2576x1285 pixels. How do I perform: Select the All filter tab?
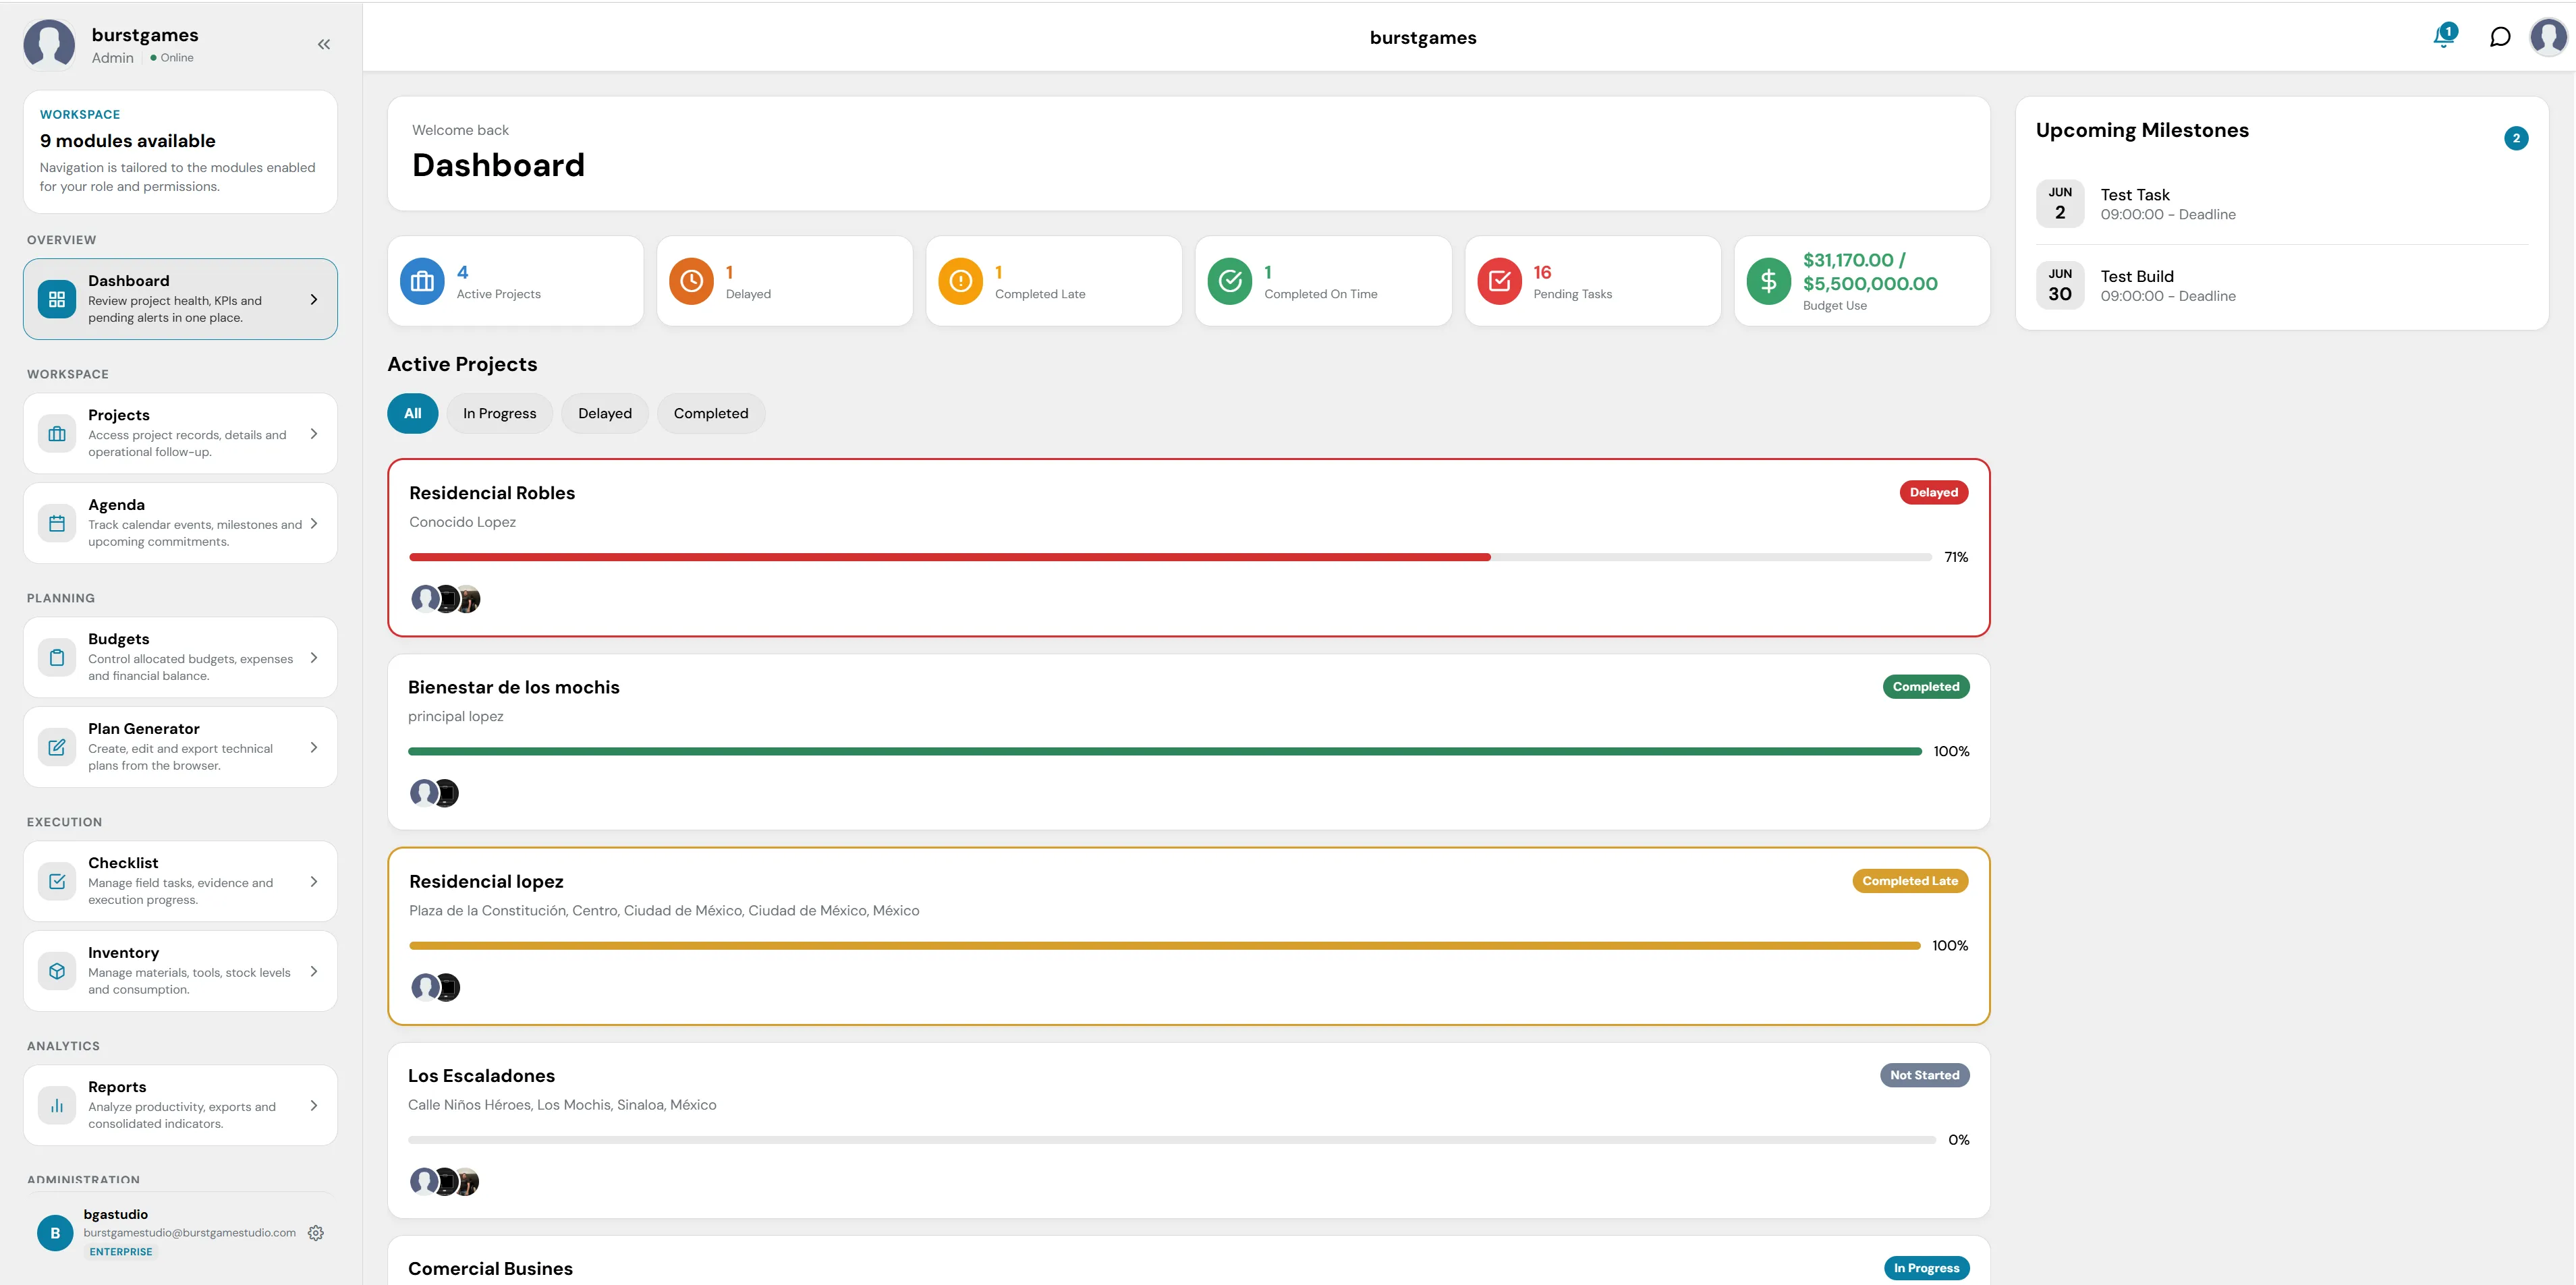(x=413, y=413)
